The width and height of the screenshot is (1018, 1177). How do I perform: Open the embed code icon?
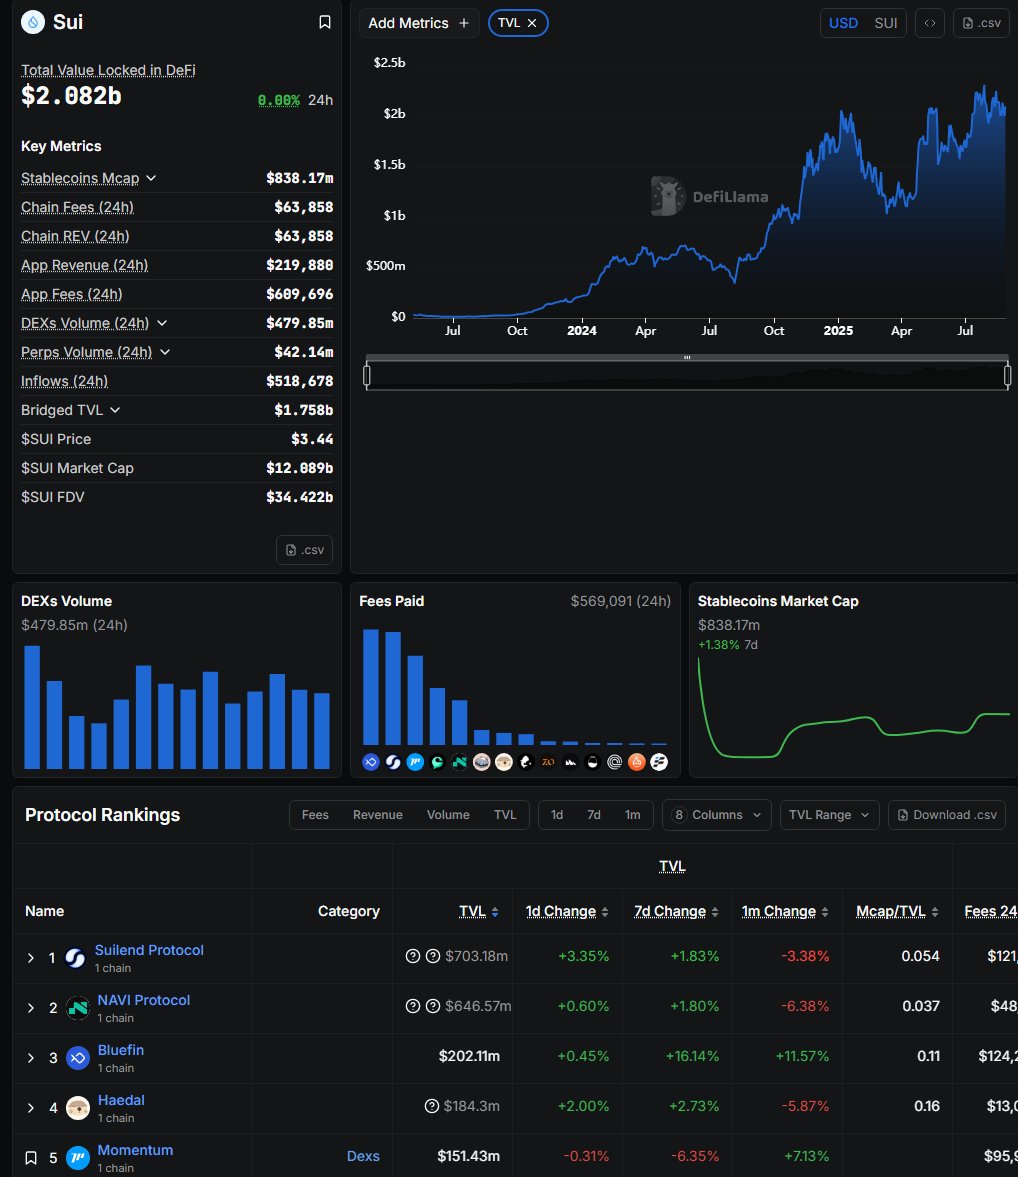point(929,23)
